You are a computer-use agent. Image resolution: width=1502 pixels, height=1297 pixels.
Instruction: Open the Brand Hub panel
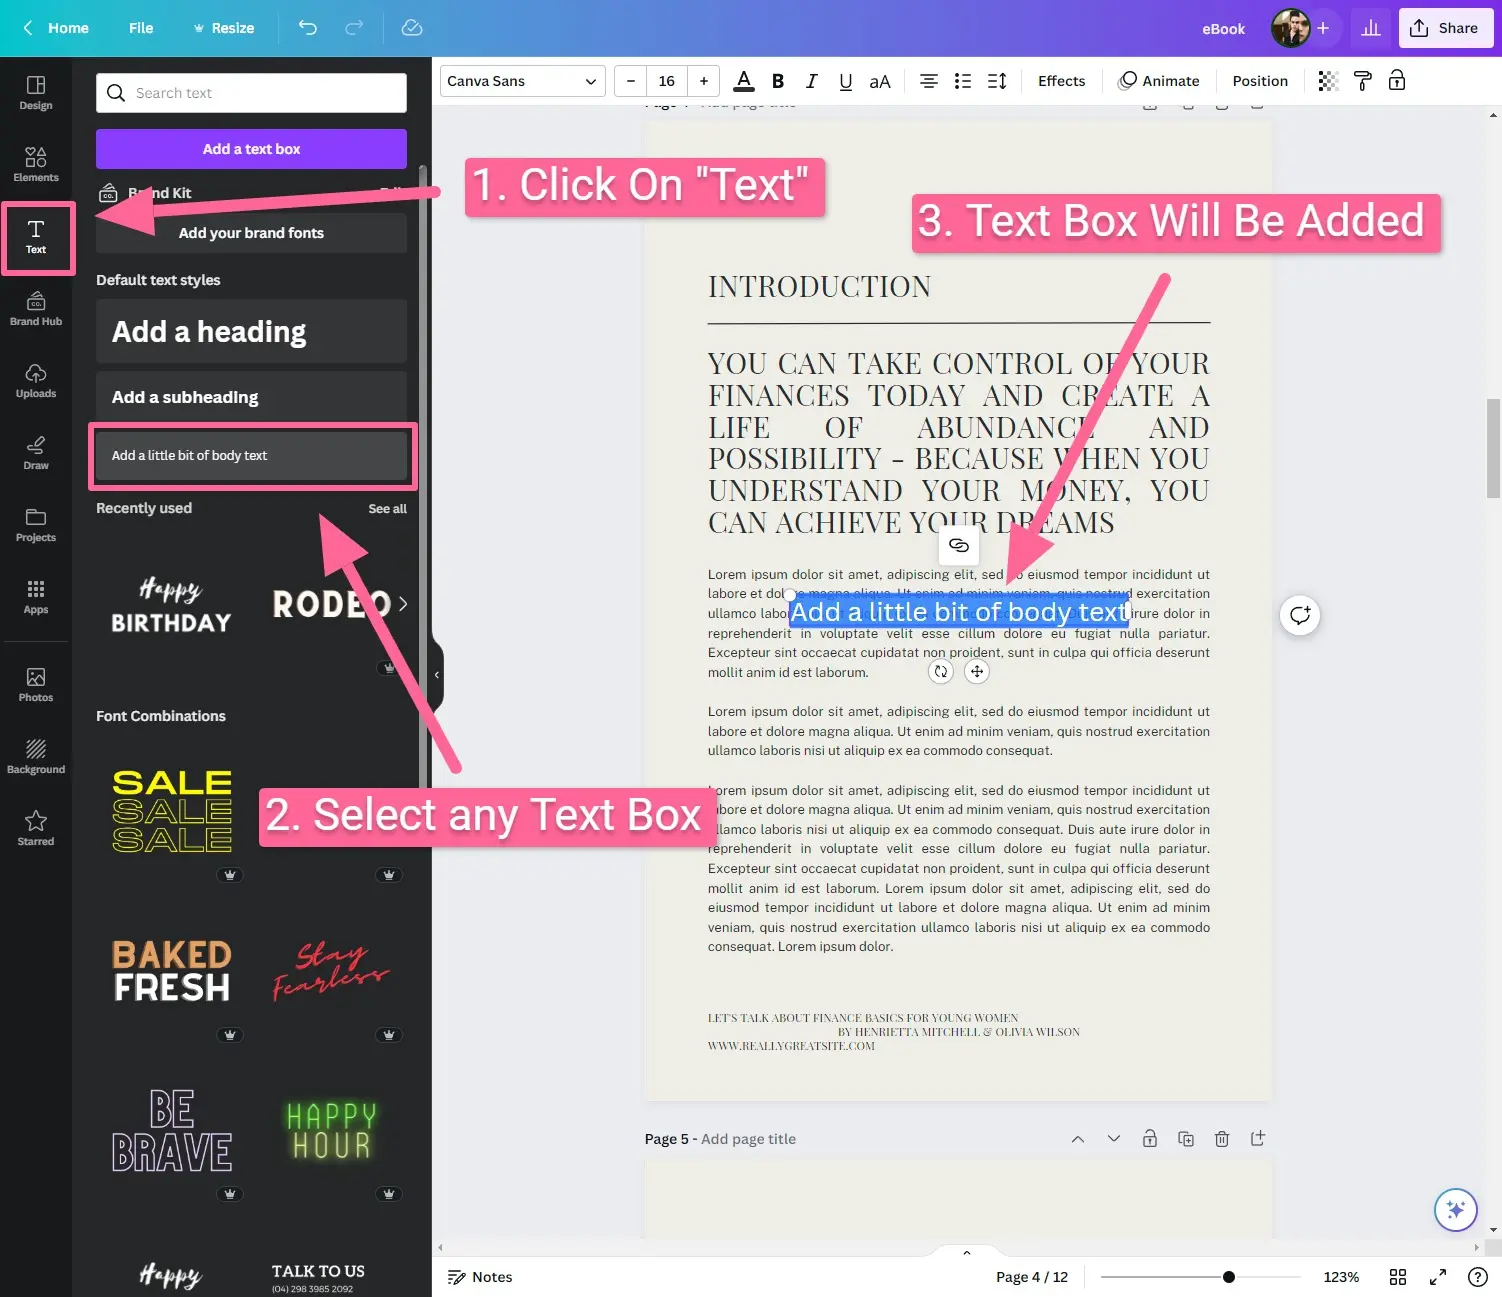36,309
